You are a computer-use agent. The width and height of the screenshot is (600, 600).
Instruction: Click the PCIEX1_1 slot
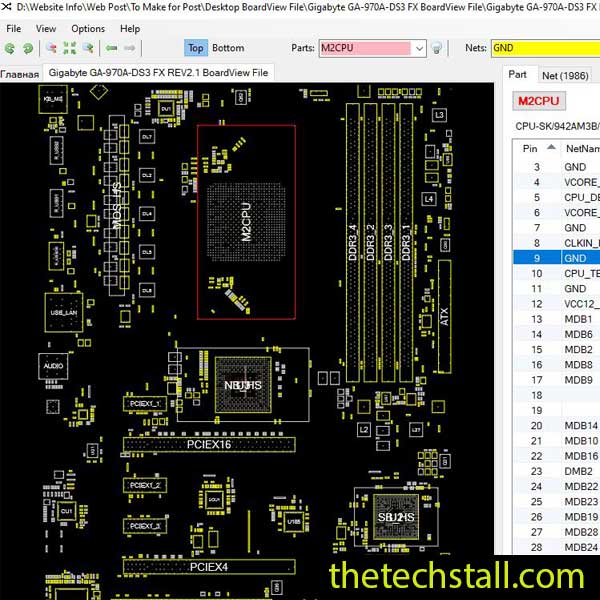point(145,404)
